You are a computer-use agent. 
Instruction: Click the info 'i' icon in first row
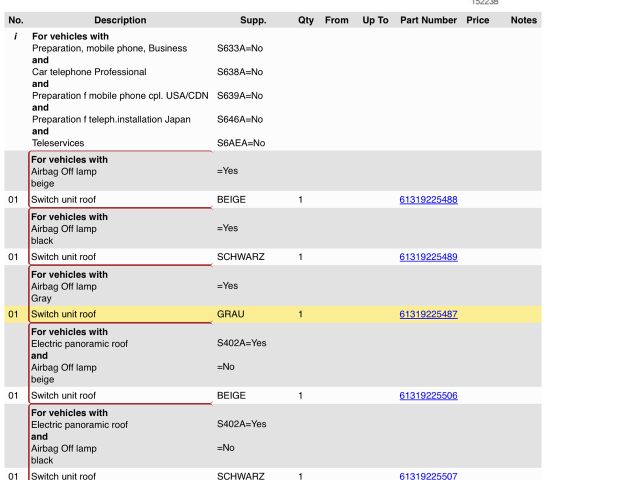[x=15, y=36]
